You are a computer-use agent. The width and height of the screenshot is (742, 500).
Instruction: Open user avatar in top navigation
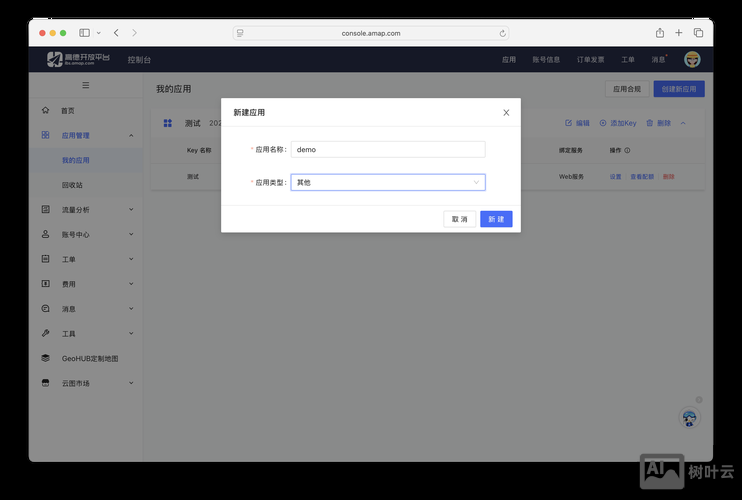(692, 60)
